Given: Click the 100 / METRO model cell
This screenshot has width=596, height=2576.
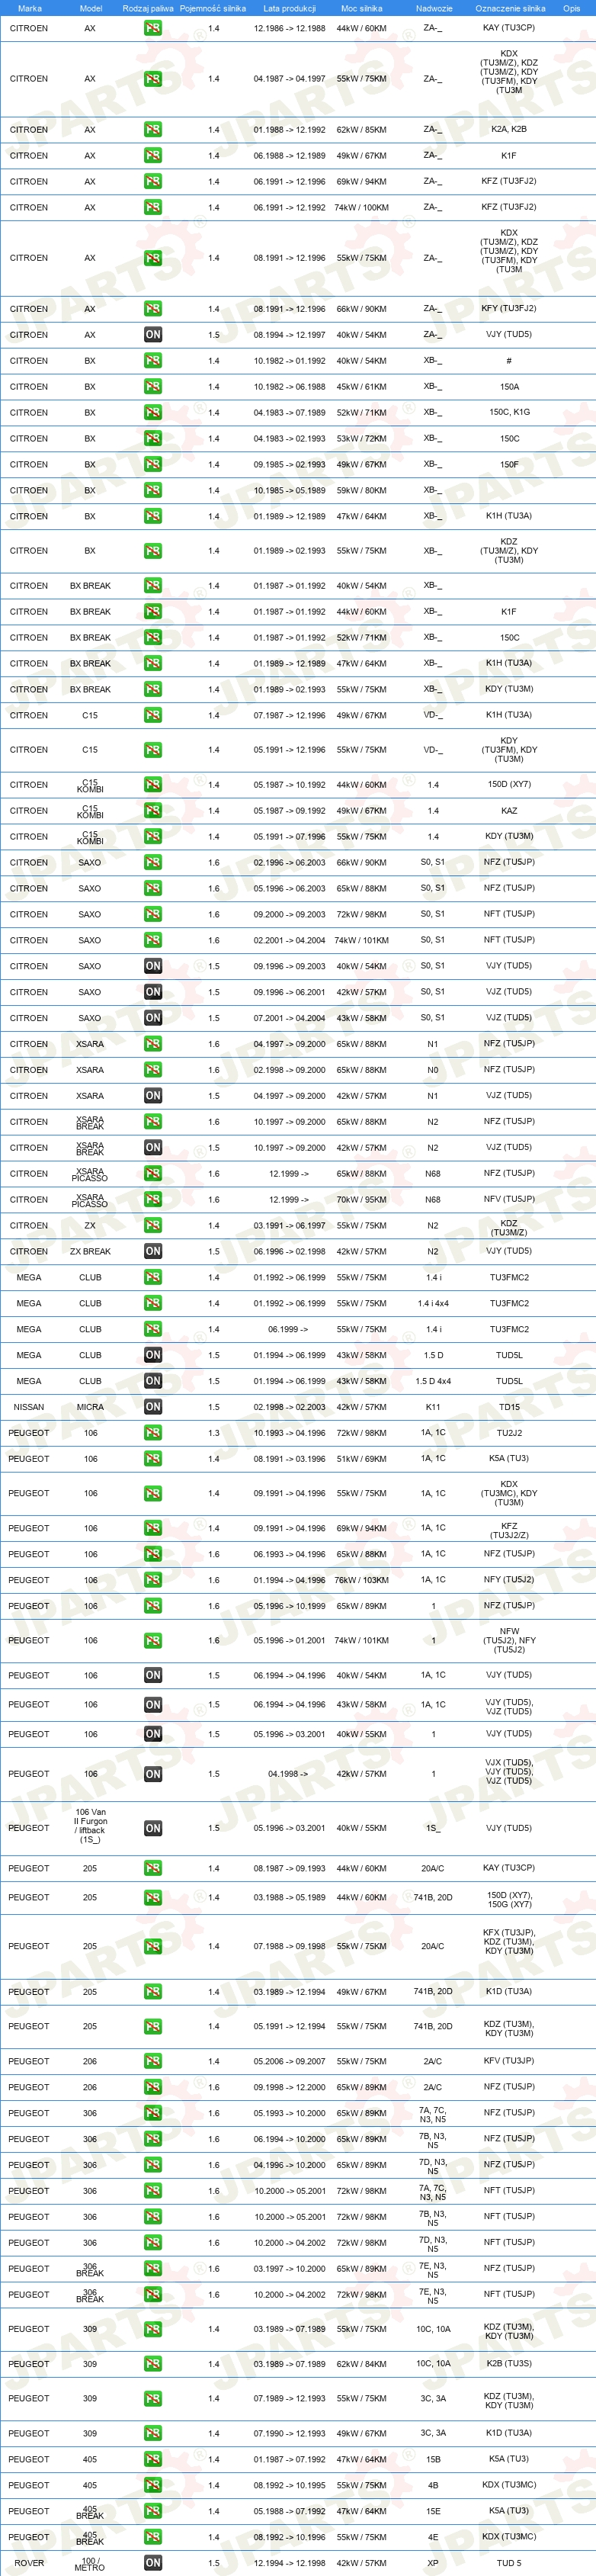Looking at the screenshot, I should point(90,2563).
